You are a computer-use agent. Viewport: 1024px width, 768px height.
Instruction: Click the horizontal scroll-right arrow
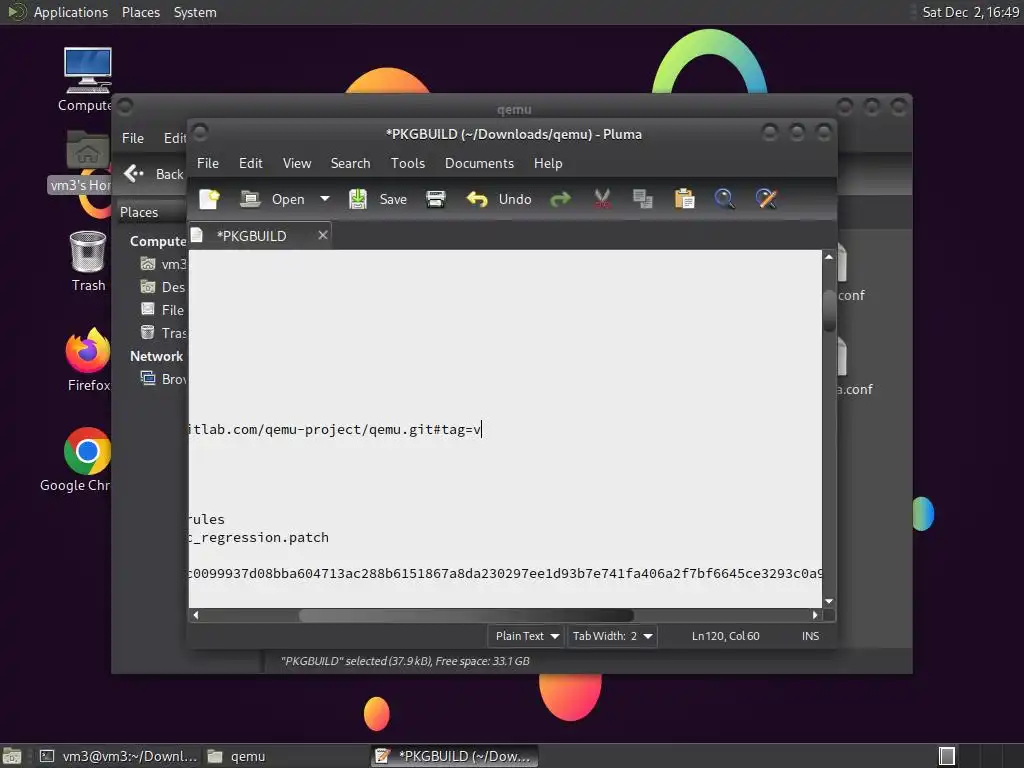pyautogui.click(x=815, y=615)
